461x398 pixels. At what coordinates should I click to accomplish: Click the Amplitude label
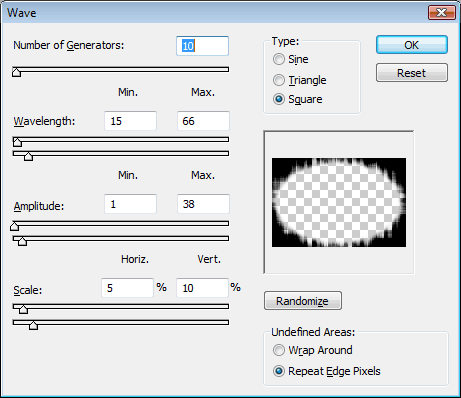(39, 206)
